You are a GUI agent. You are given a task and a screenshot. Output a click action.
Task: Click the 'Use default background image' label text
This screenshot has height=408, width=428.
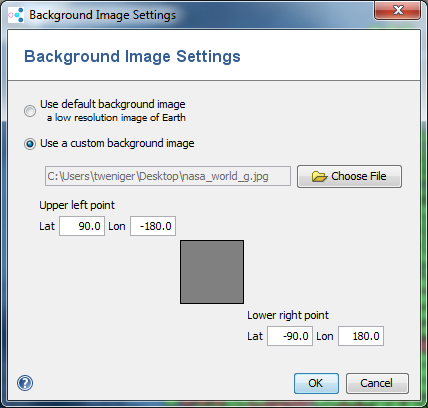coord(113,104)
